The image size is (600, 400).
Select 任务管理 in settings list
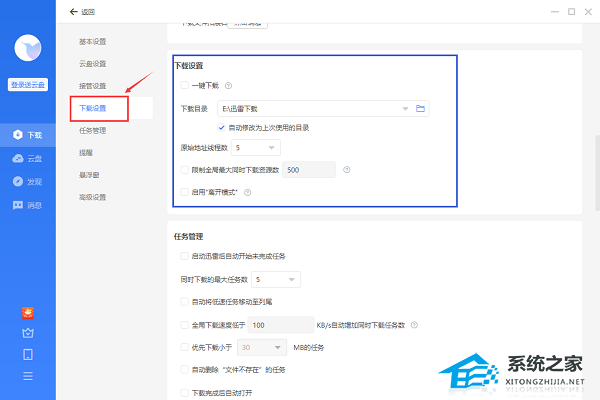[93, 131]
